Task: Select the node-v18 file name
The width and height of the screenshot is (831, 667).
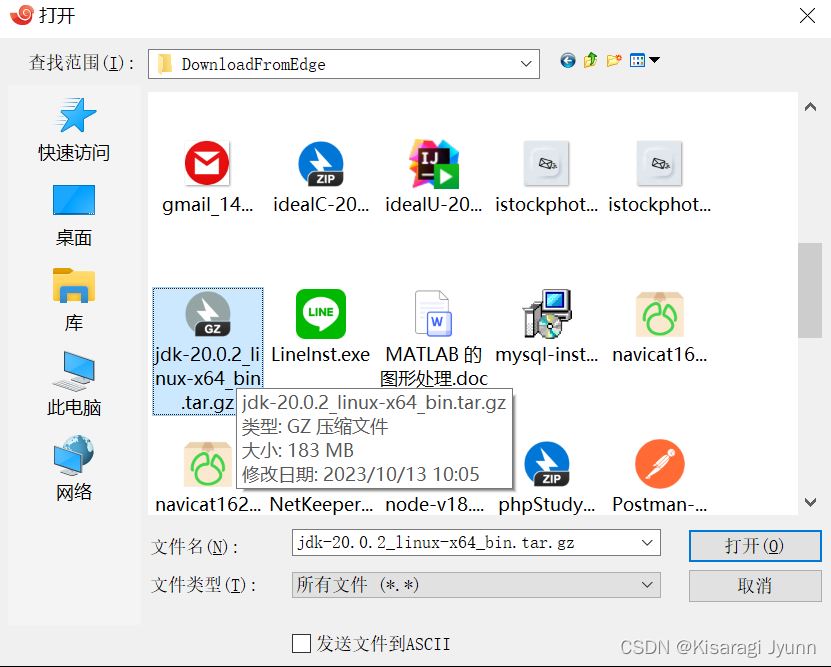Action: coord(434,504)
